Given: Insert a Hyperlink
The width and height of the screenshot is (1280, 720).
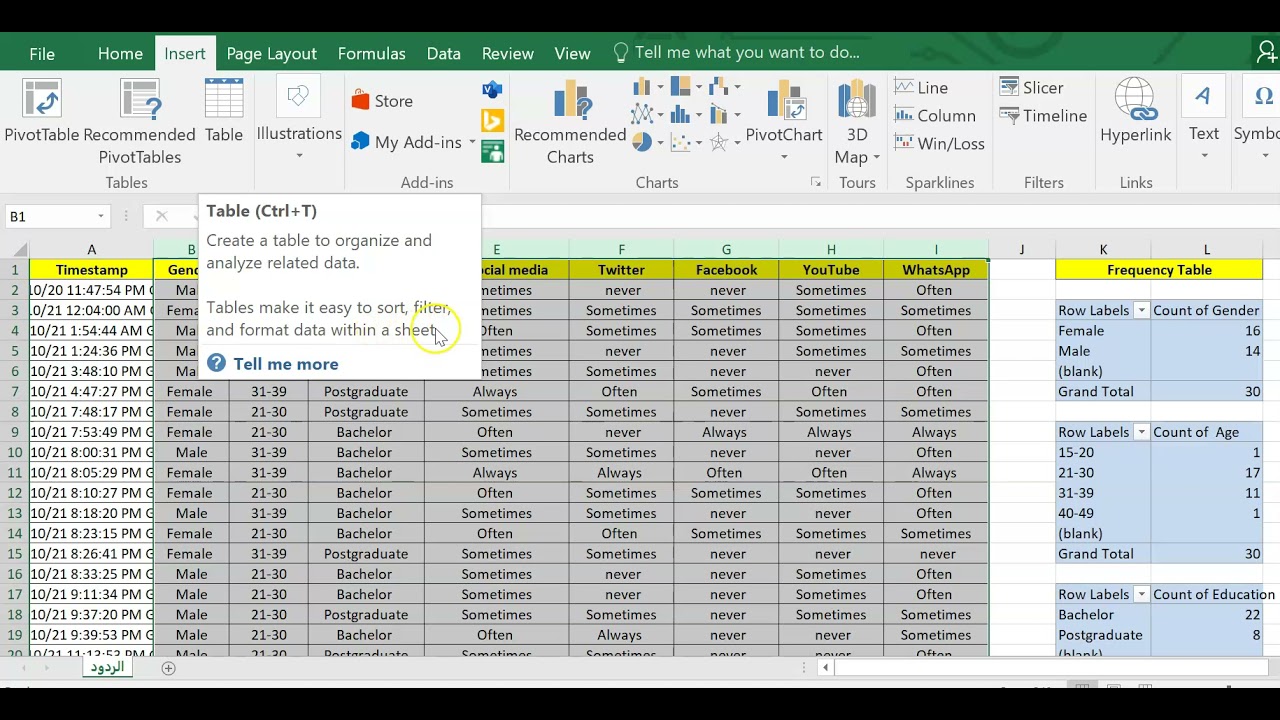Looking at the screenshot, I should coord(1135,113).
